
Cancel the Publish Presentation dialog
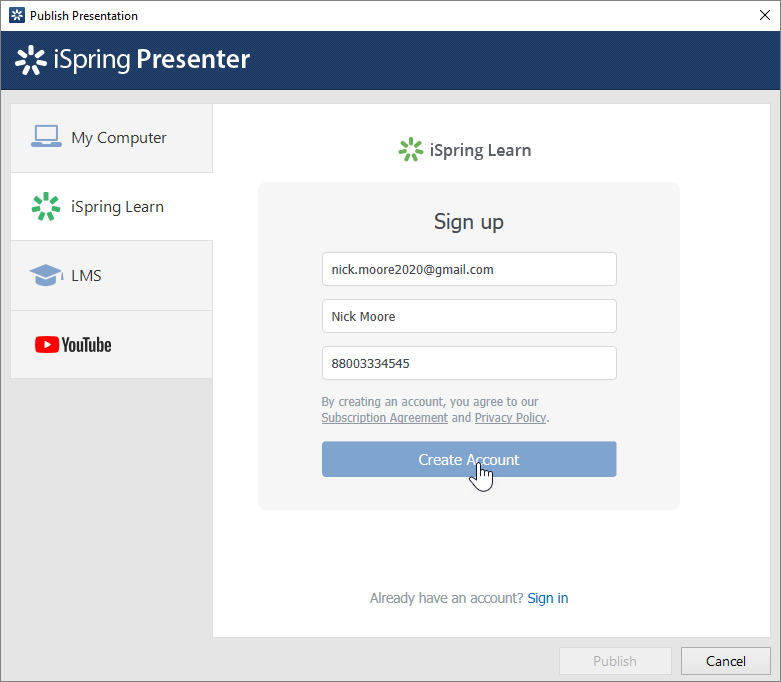tap(726, 661)
